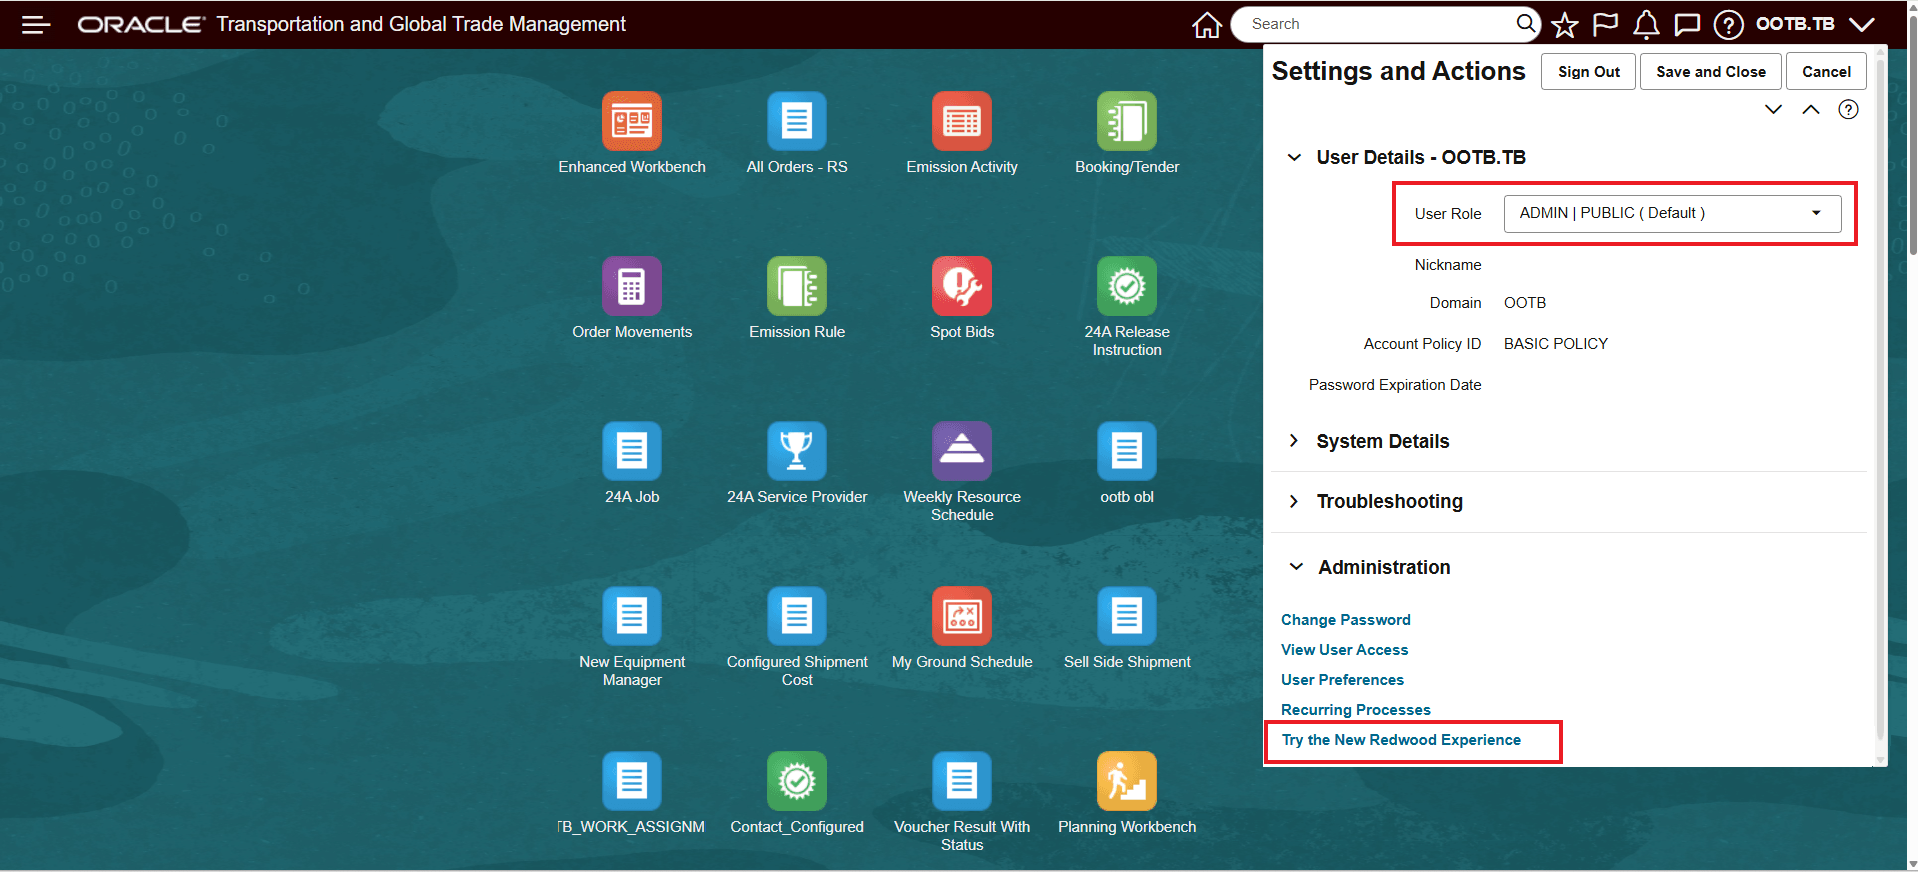Screen dimensions: 1918x872
Task: Open the message chat icon
Action: pos(1687,24)
